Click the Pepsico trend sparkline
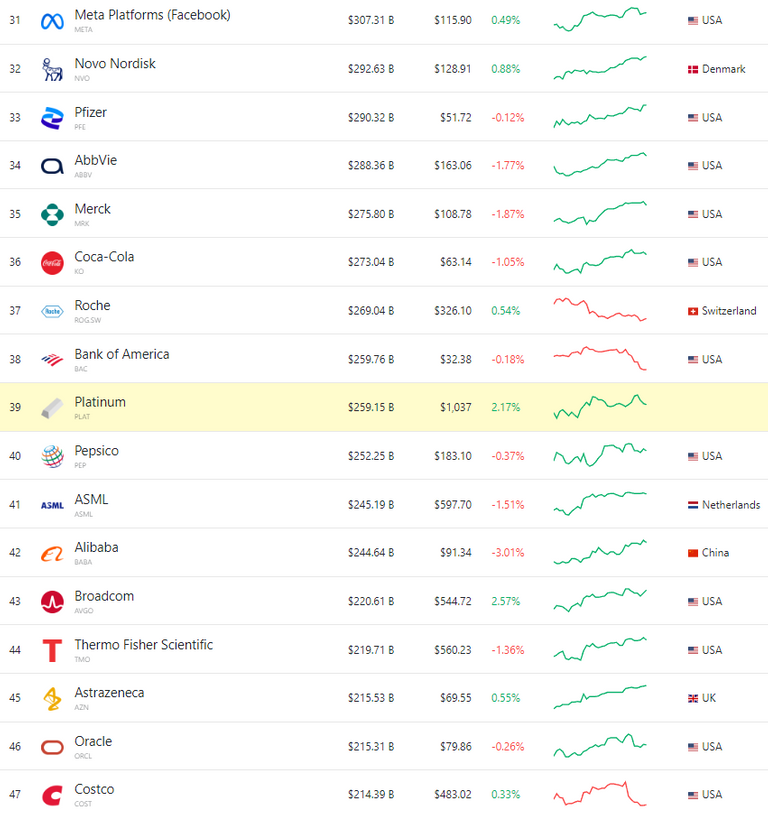Image resolution: width=768 pixels, height=815 pixels. pos(600,455)
